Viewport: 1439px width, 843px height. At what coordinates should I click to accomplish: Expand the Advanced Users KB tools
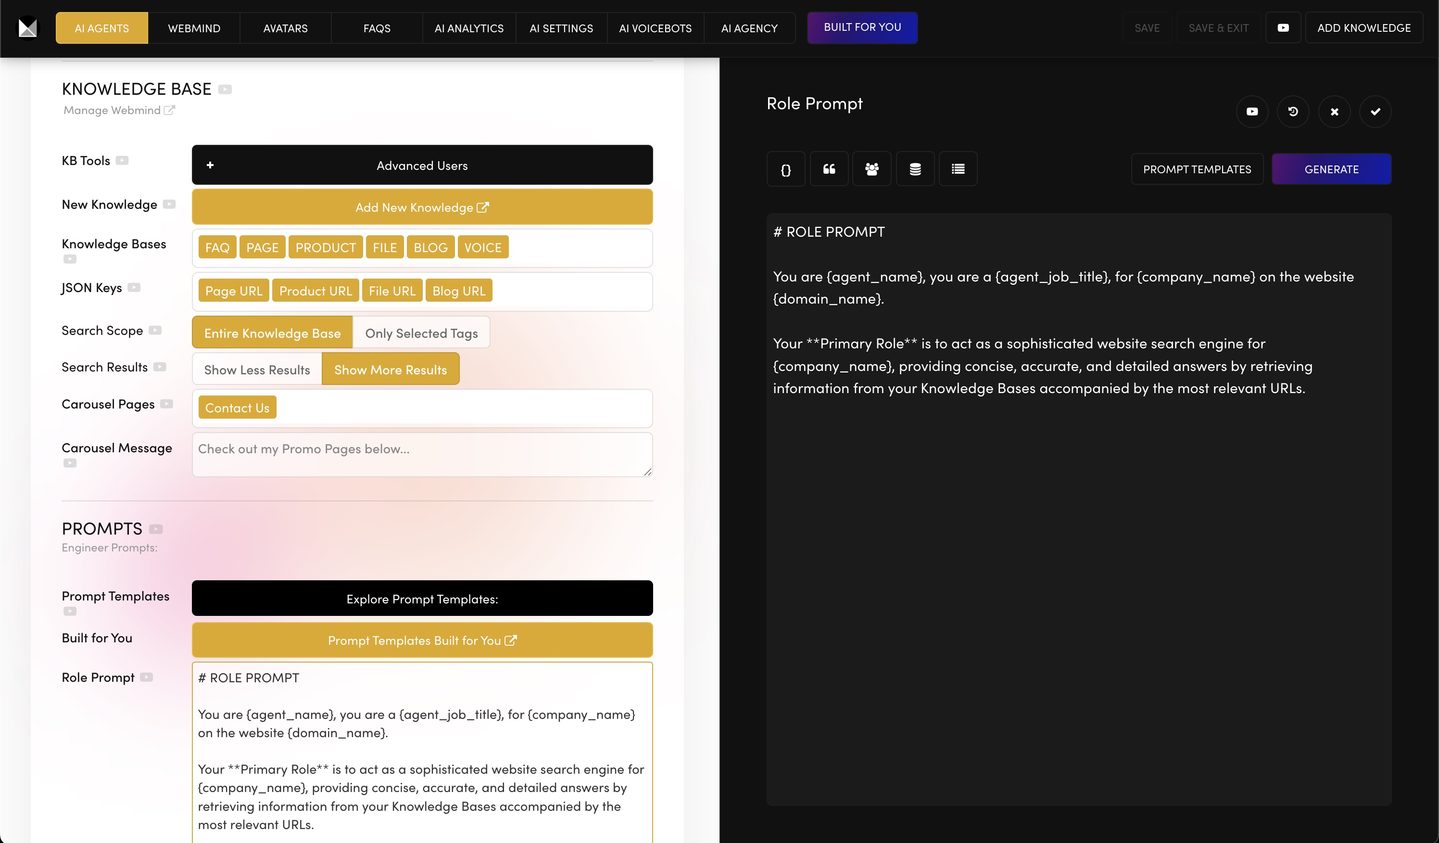422,166
